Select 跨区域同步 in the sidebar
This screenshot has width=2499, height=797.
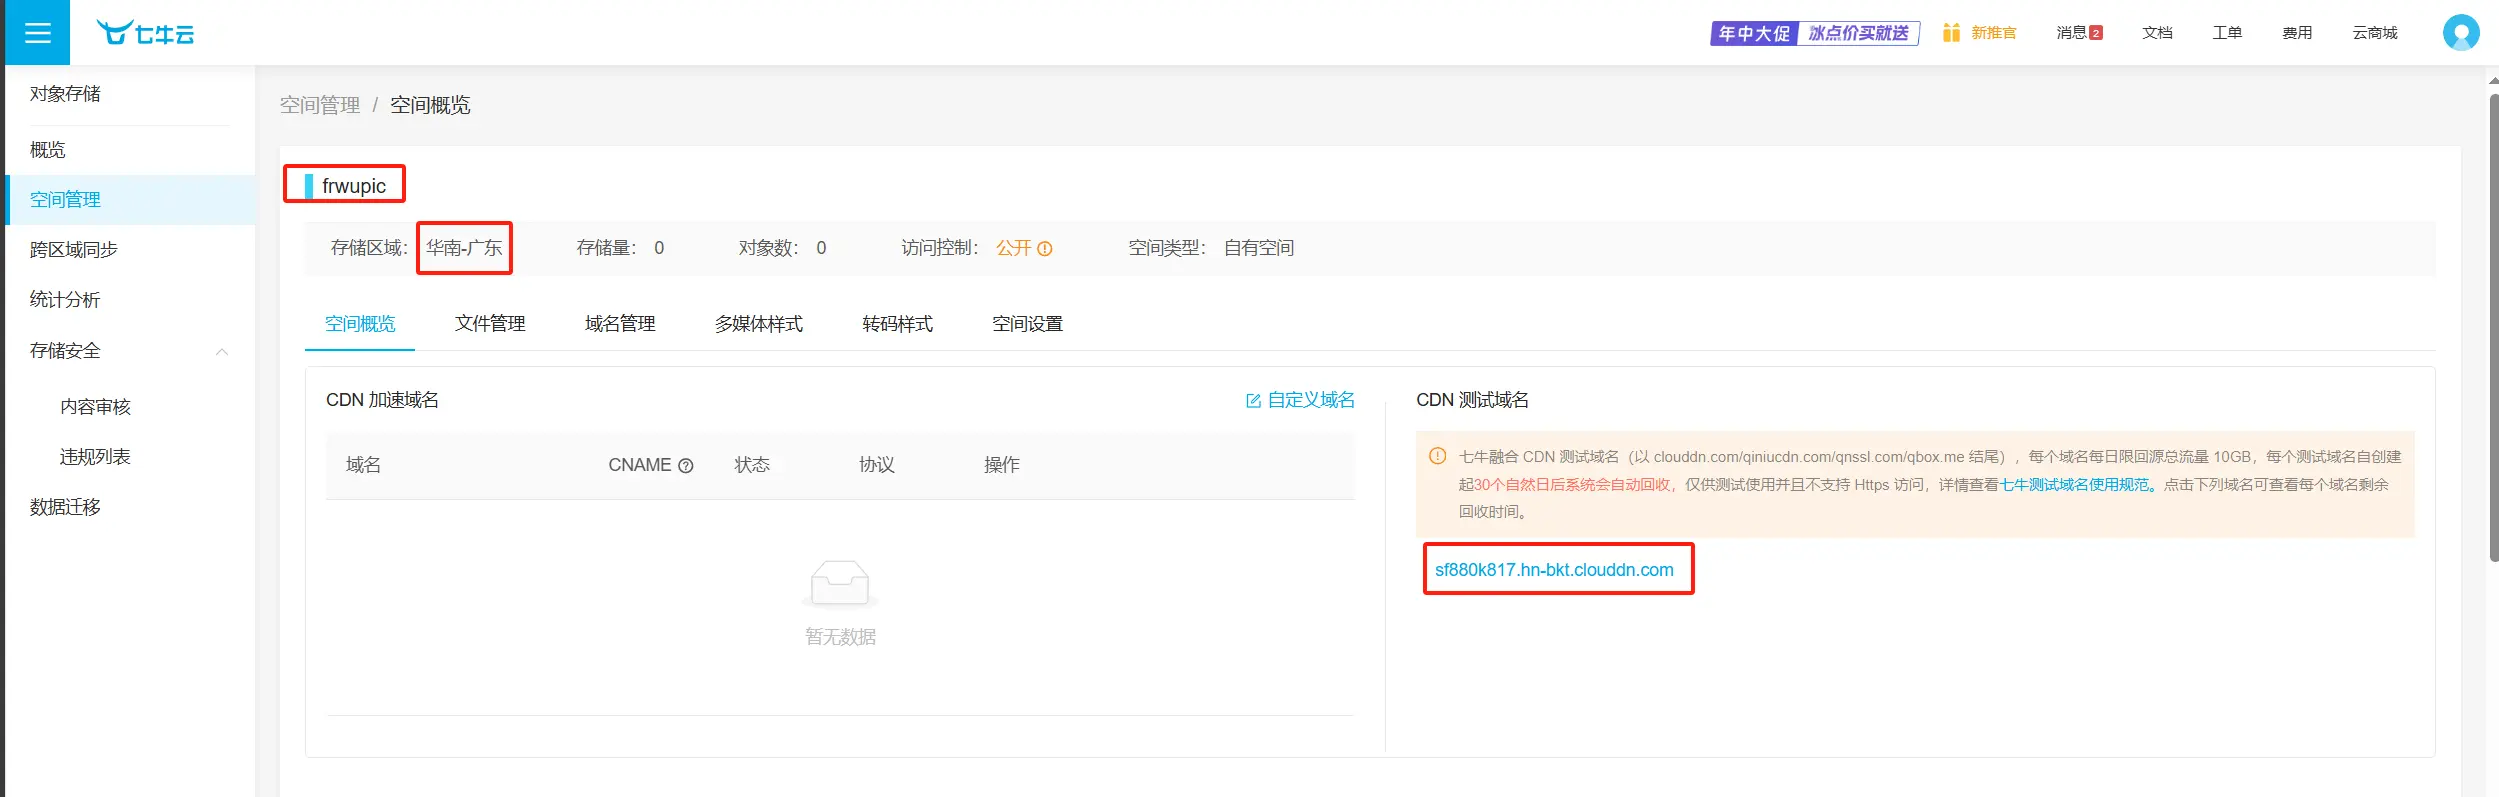point(74,250)
